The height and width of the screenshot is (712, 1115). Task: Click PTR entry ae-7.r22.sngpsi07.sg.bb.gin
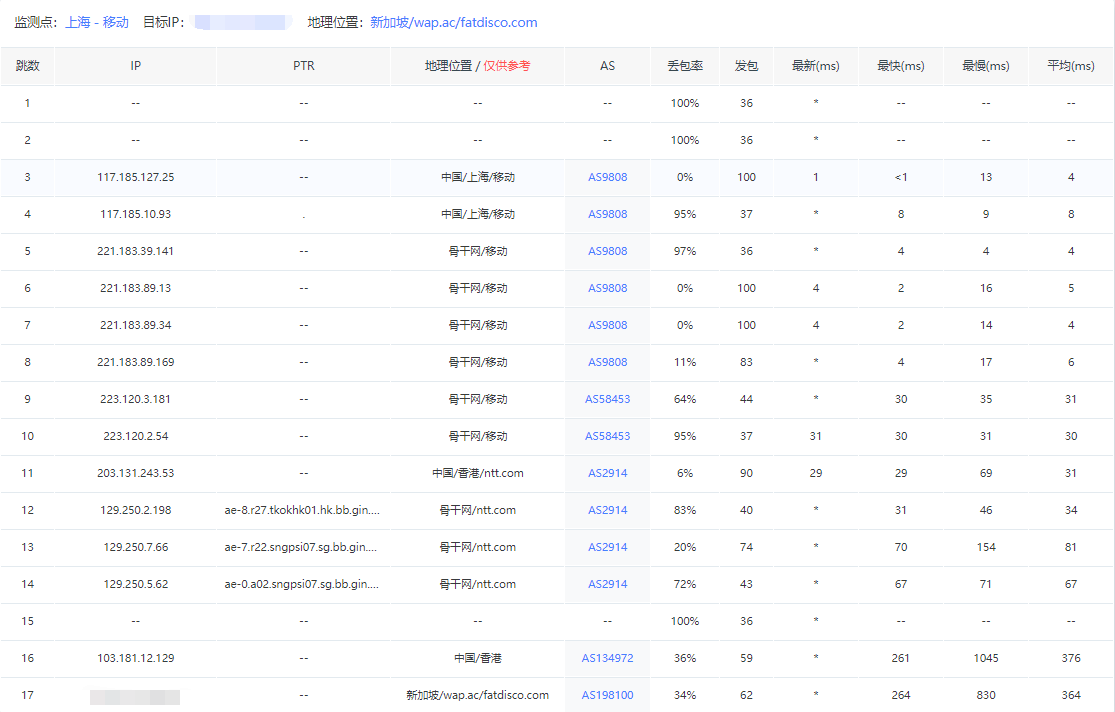301,547
